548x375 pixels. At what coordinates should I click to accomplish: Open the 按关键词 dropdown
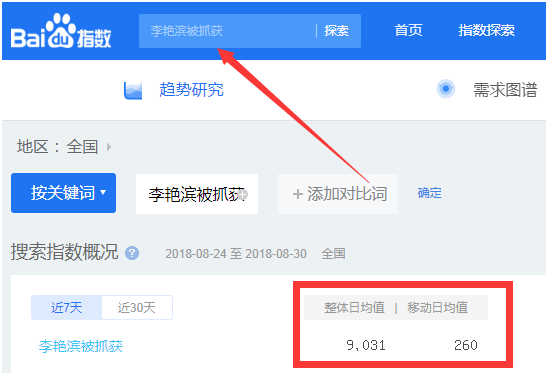point(64,193)
